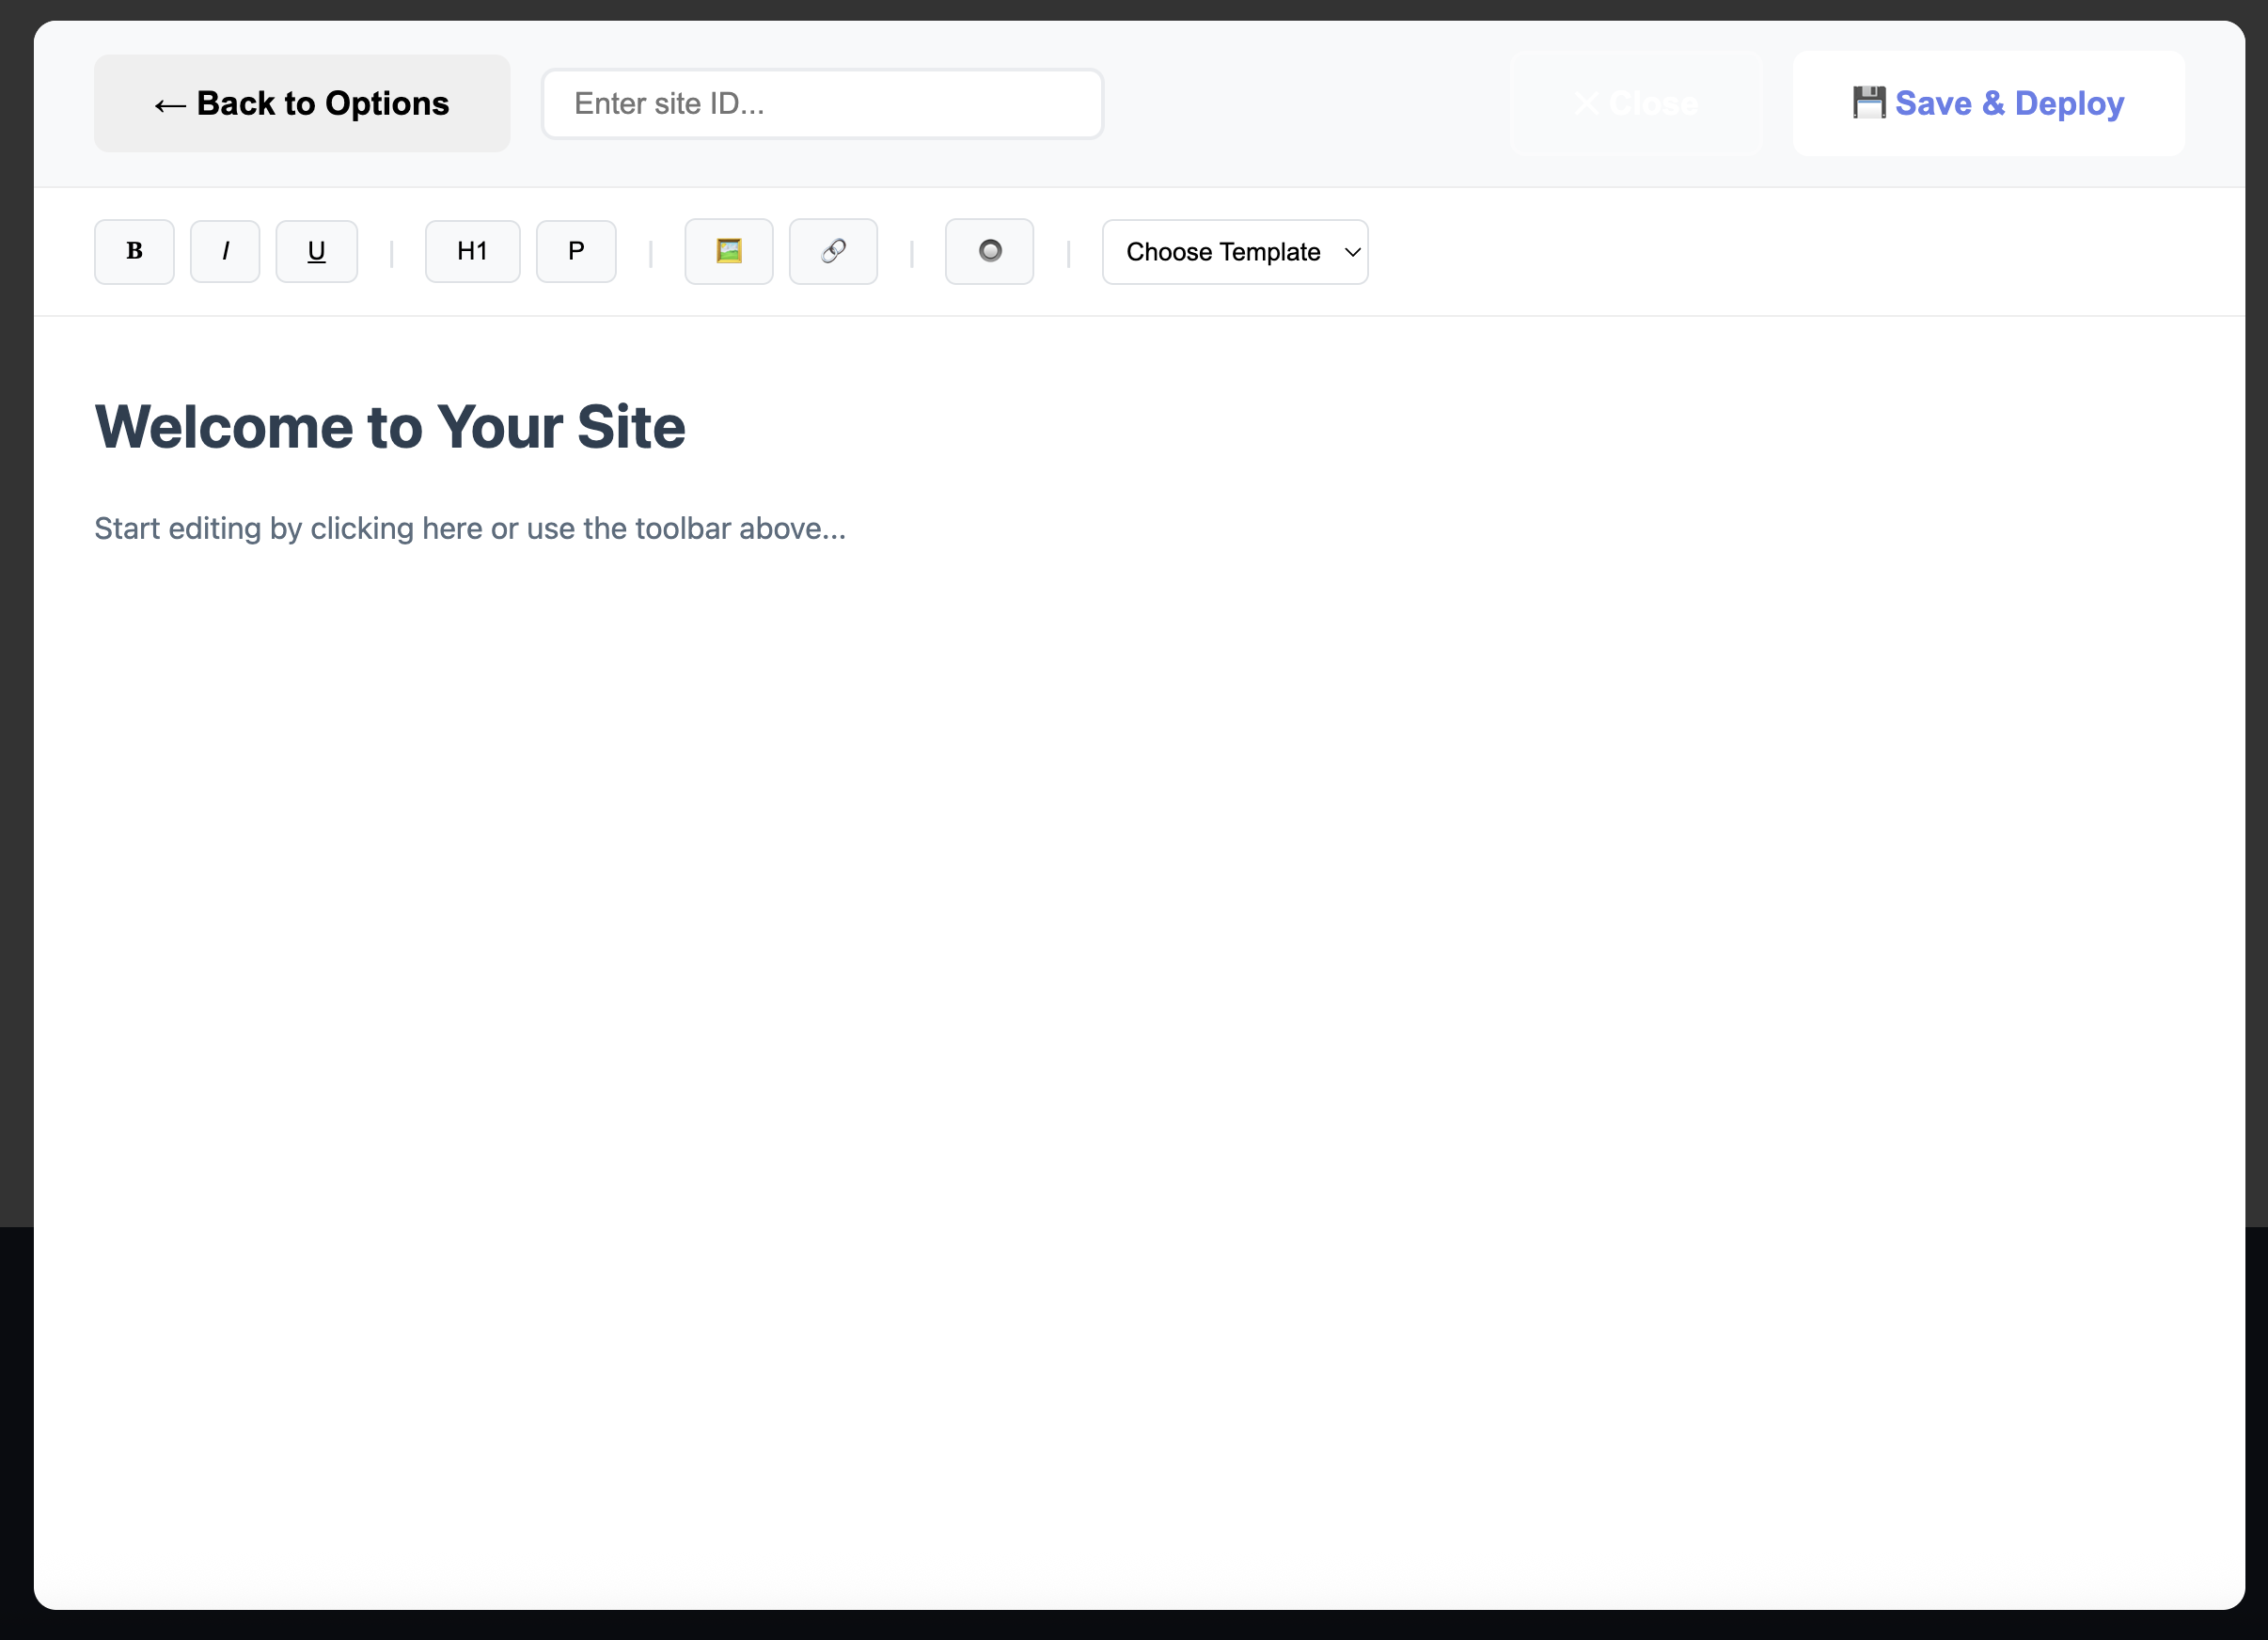Viewport: 2268px width, 1640px height.
Task: Click the back arrow in Back to Options
Action: tap(169, 103)
